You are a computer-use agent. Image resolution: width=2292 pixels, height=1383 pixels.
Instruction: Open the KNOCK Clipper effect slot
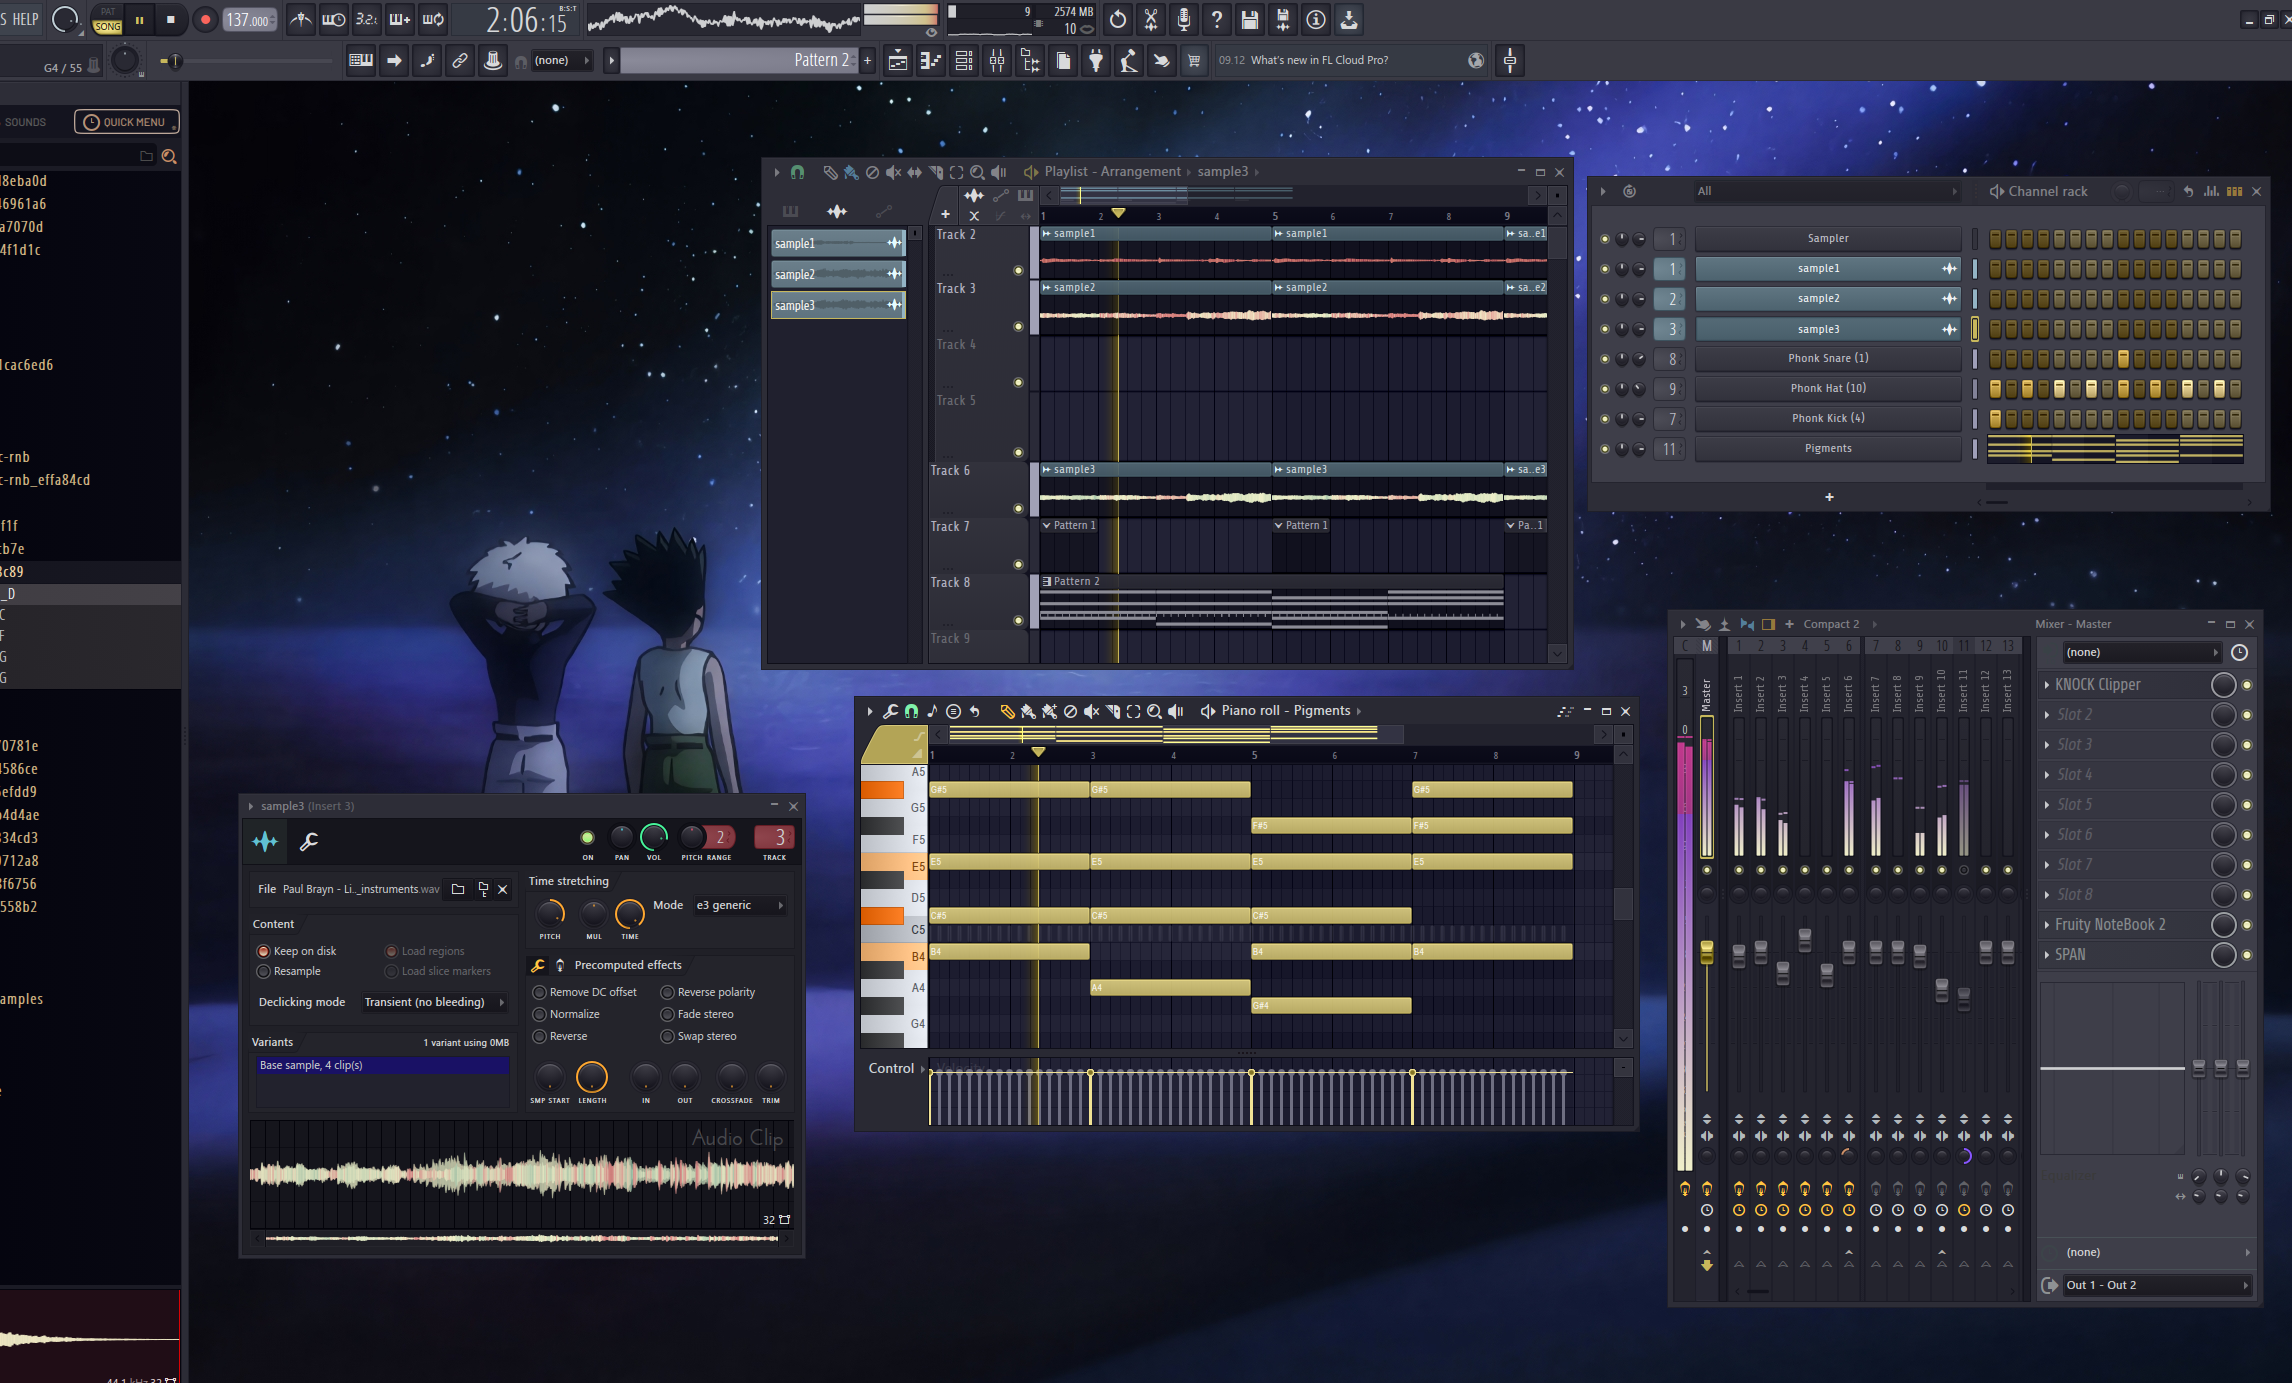[2098, 685]
